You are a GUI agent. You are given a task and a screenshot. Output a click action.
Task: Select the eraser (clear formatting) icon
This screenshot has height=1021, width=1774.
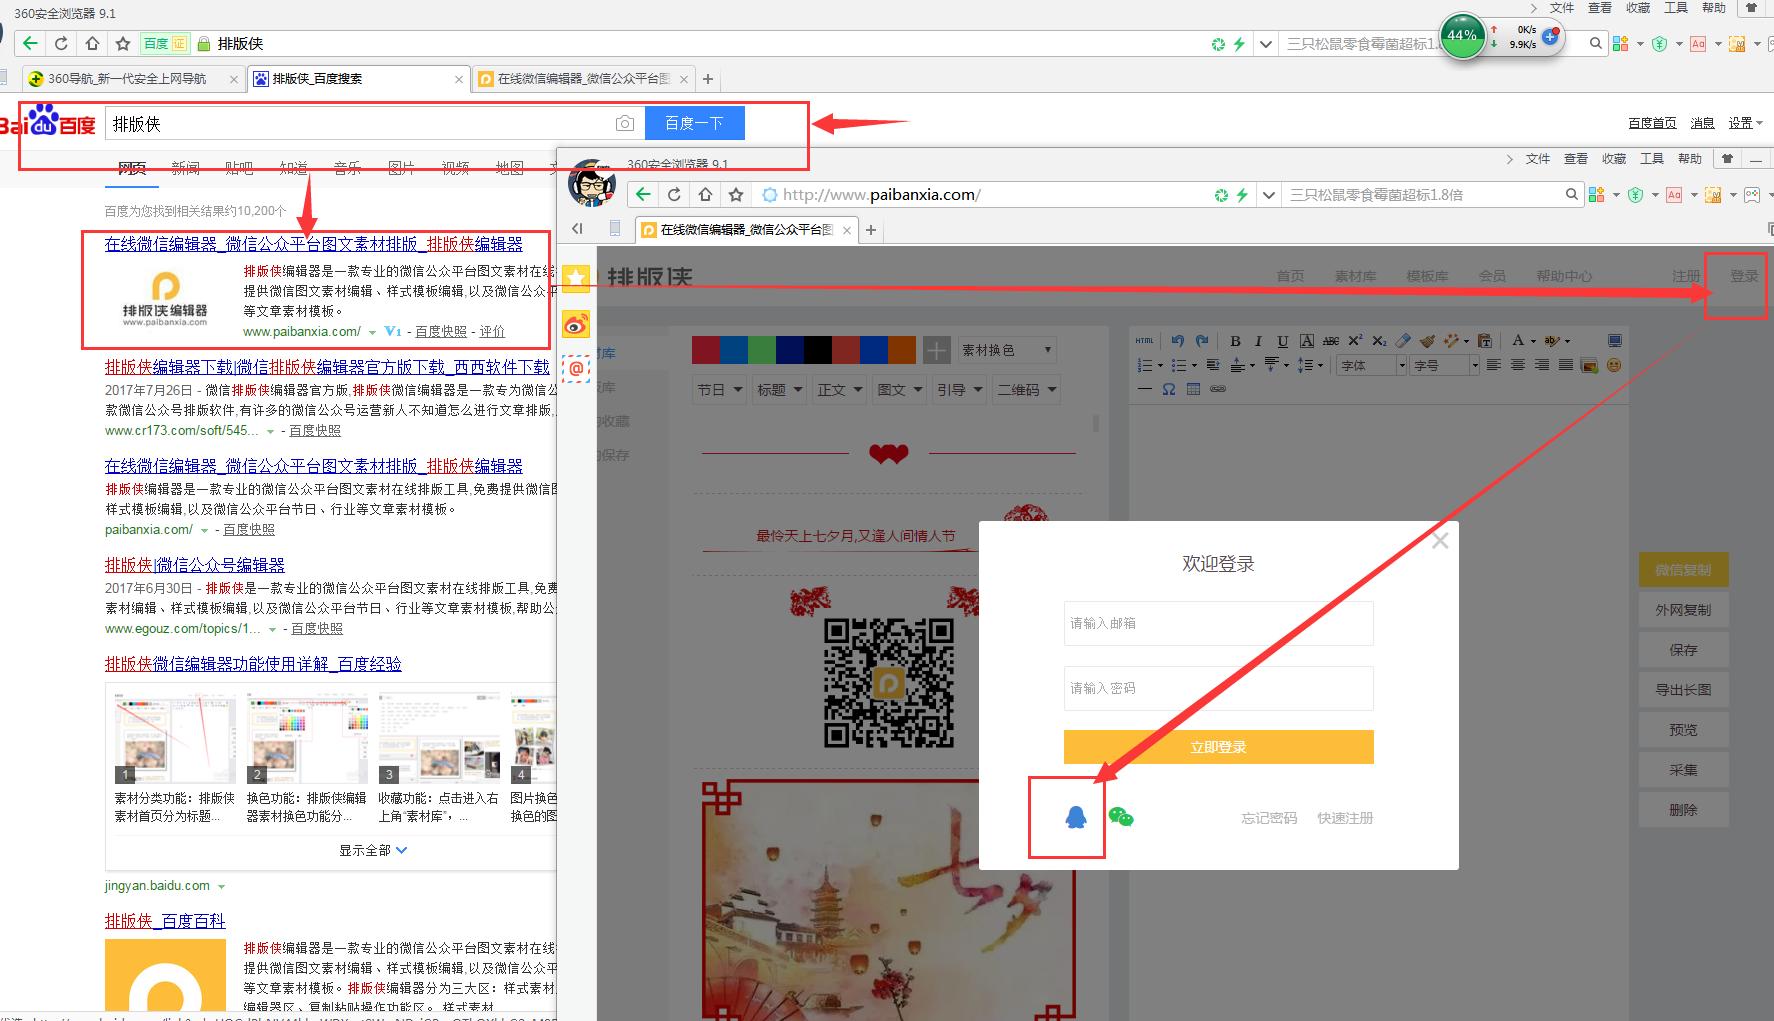coord(1401,342)
